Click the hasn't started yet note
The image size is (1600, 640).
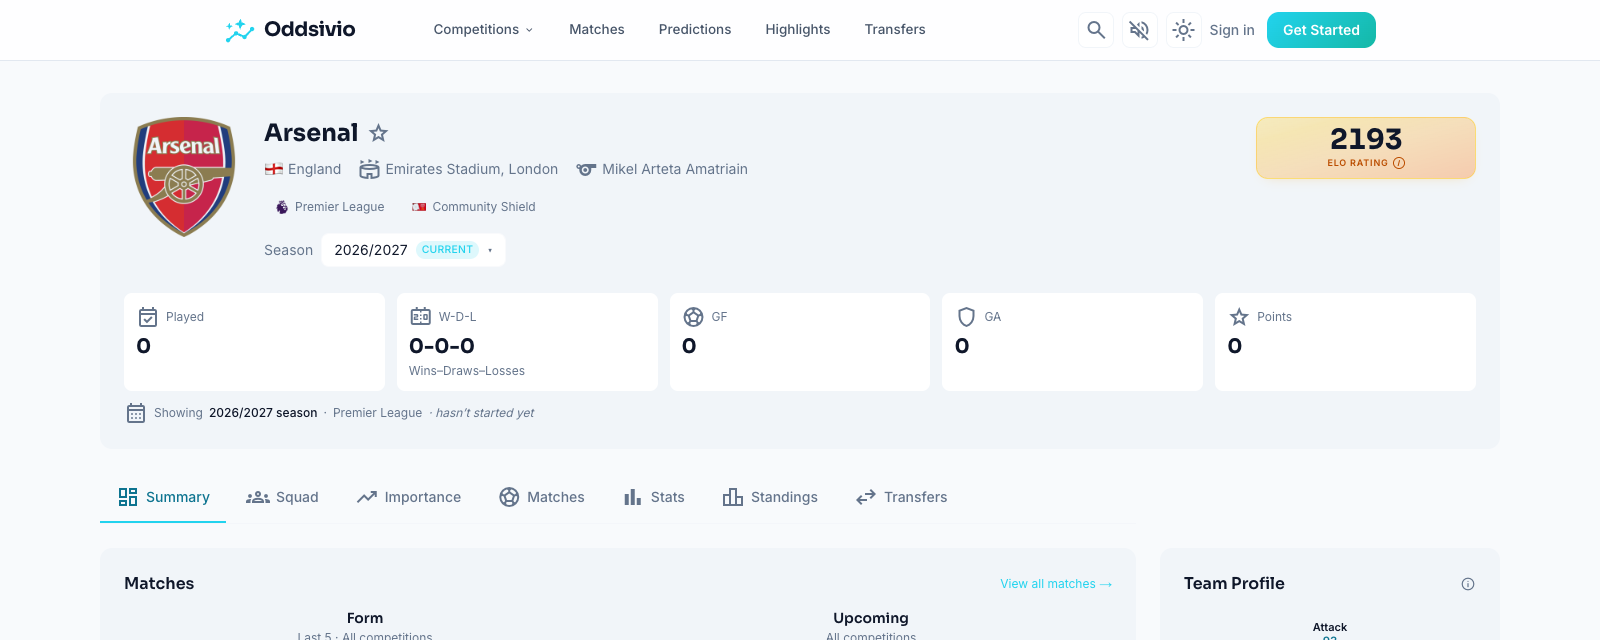coord(485,413)
